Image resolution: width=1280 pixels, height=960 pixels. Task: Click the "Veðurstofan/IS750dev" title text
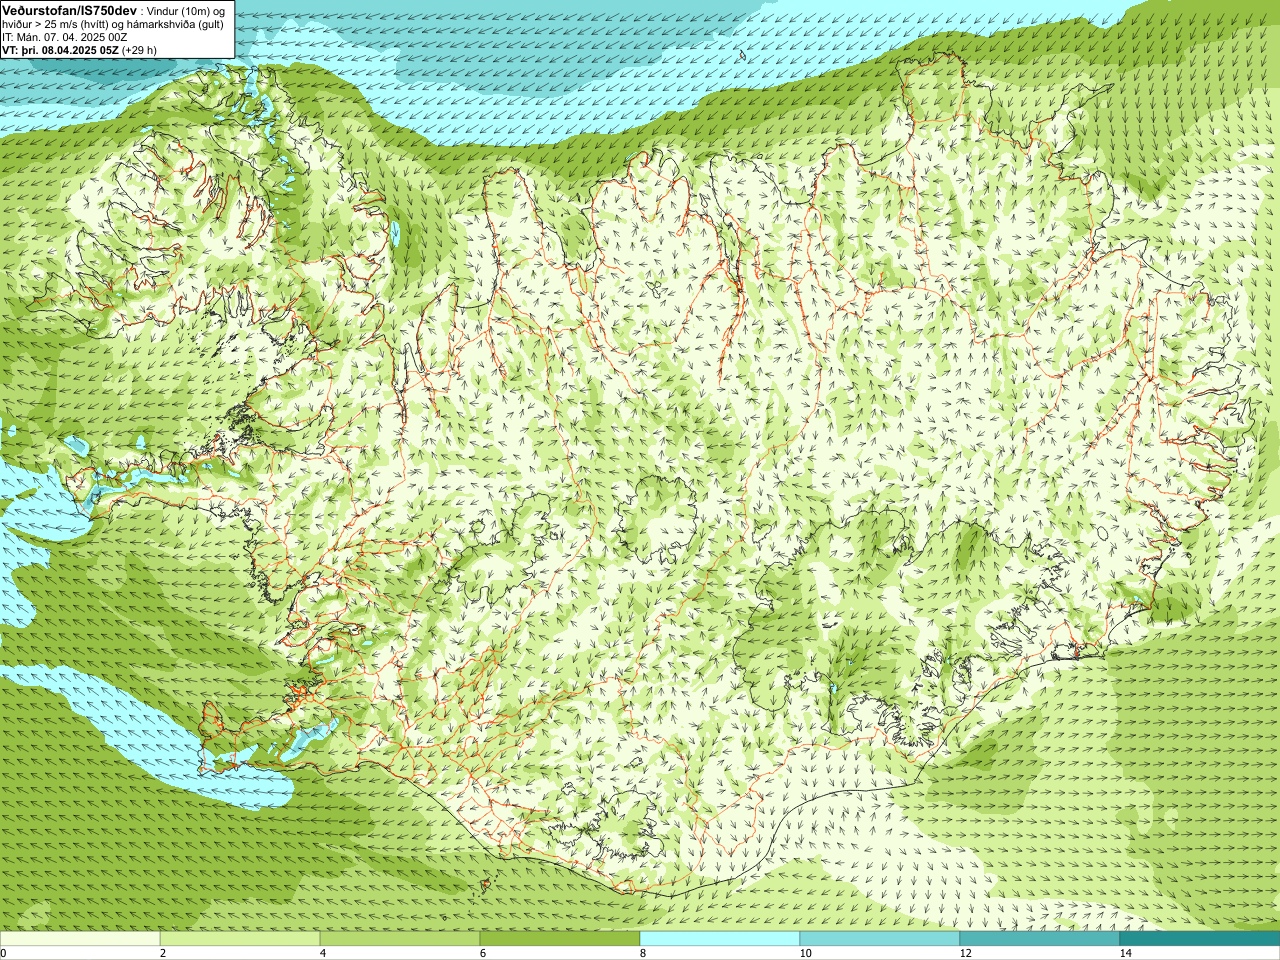coord(69,9)
